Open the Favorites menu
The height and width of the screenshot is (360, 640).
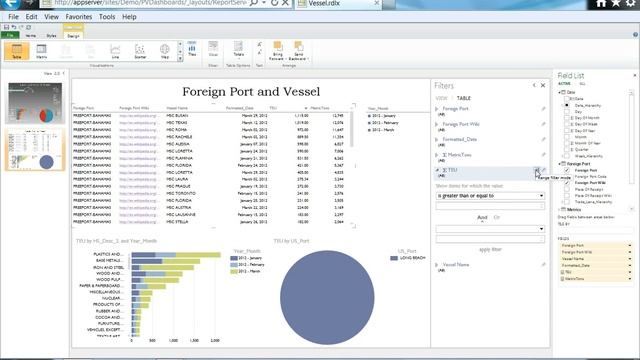(79, 17)
